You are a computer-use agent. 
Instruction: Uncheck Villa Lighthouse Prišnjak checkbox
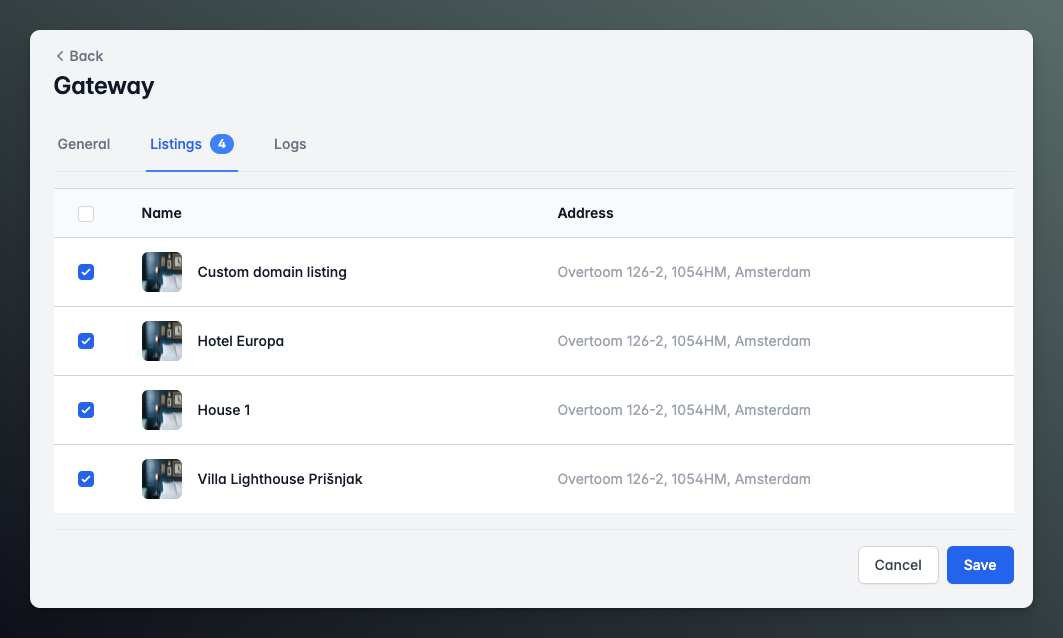[x=86, y=479]
